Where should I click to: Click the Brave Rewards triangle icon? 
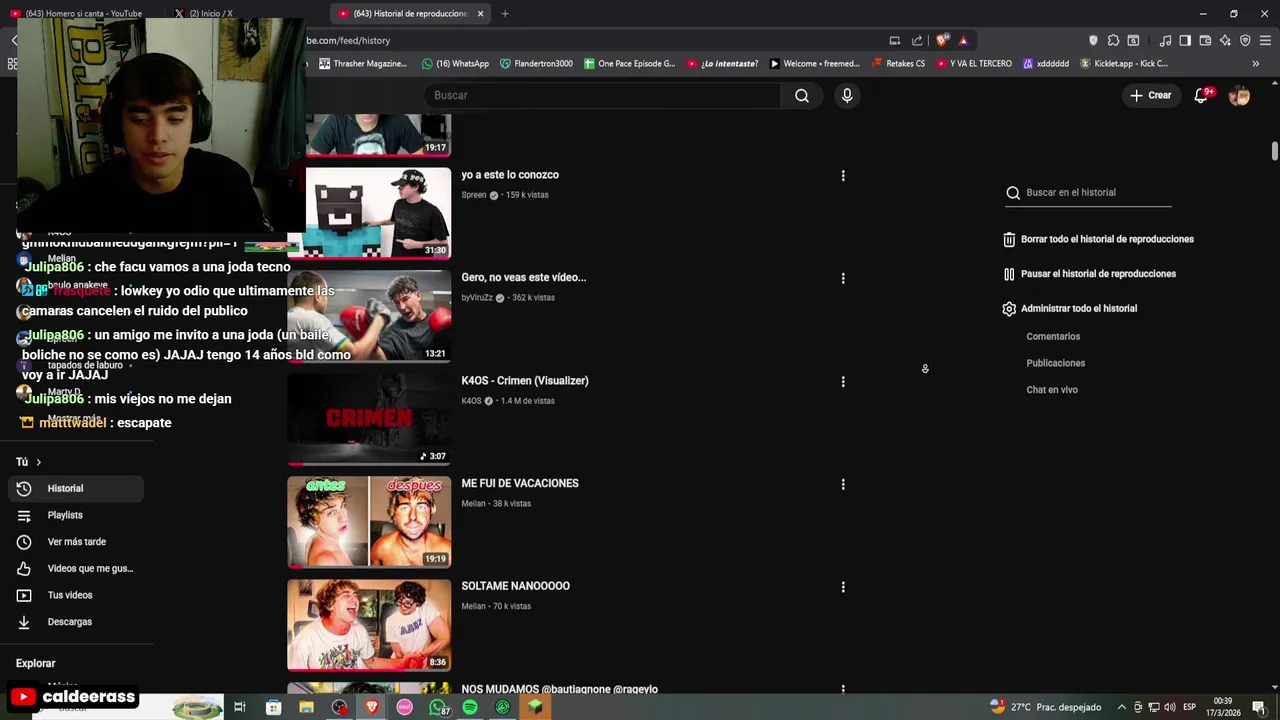[963, 41]
